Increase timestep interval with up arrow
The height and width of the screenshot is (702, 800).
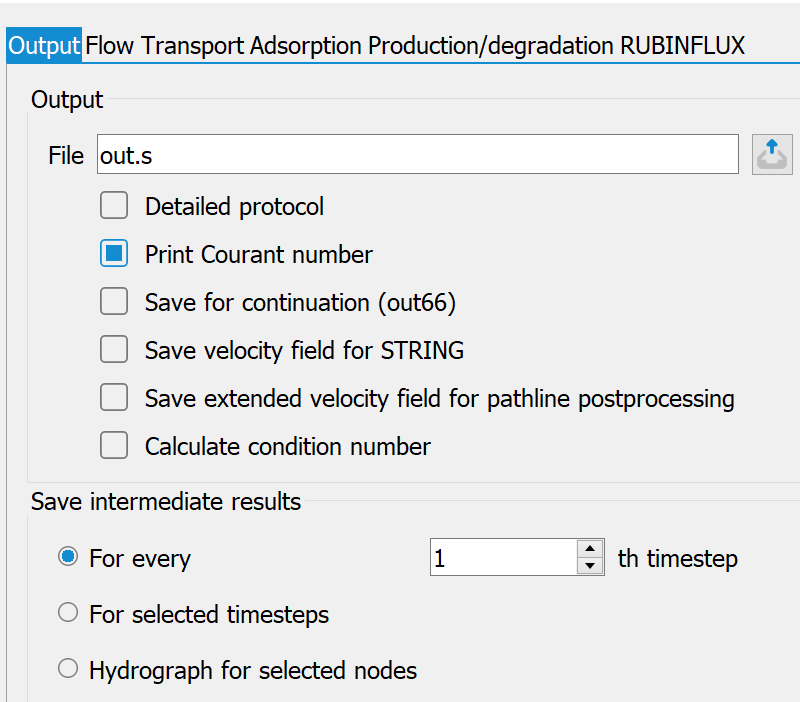(x=590, y=548)
